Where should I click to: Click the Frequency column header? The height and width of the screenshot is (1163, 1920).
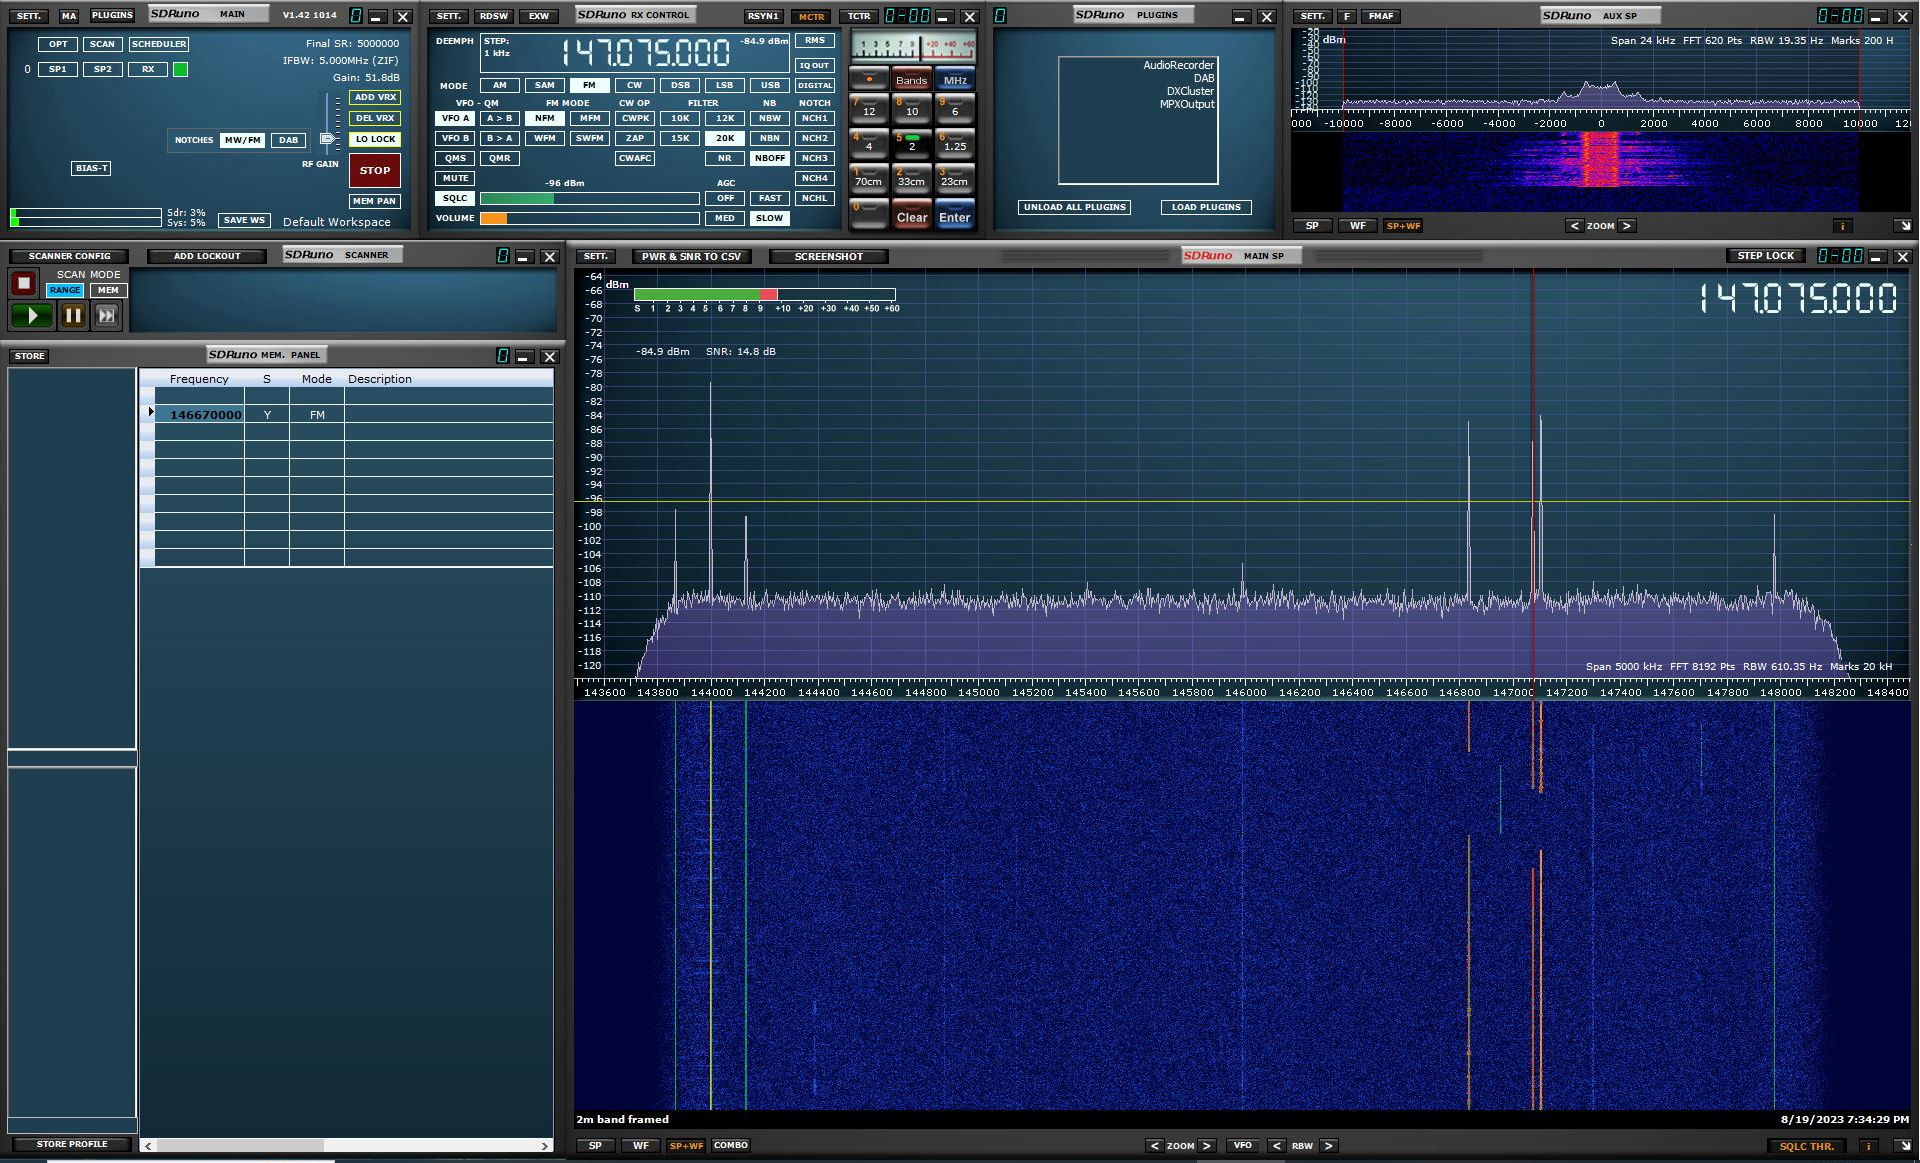click(x=198, y=379)
